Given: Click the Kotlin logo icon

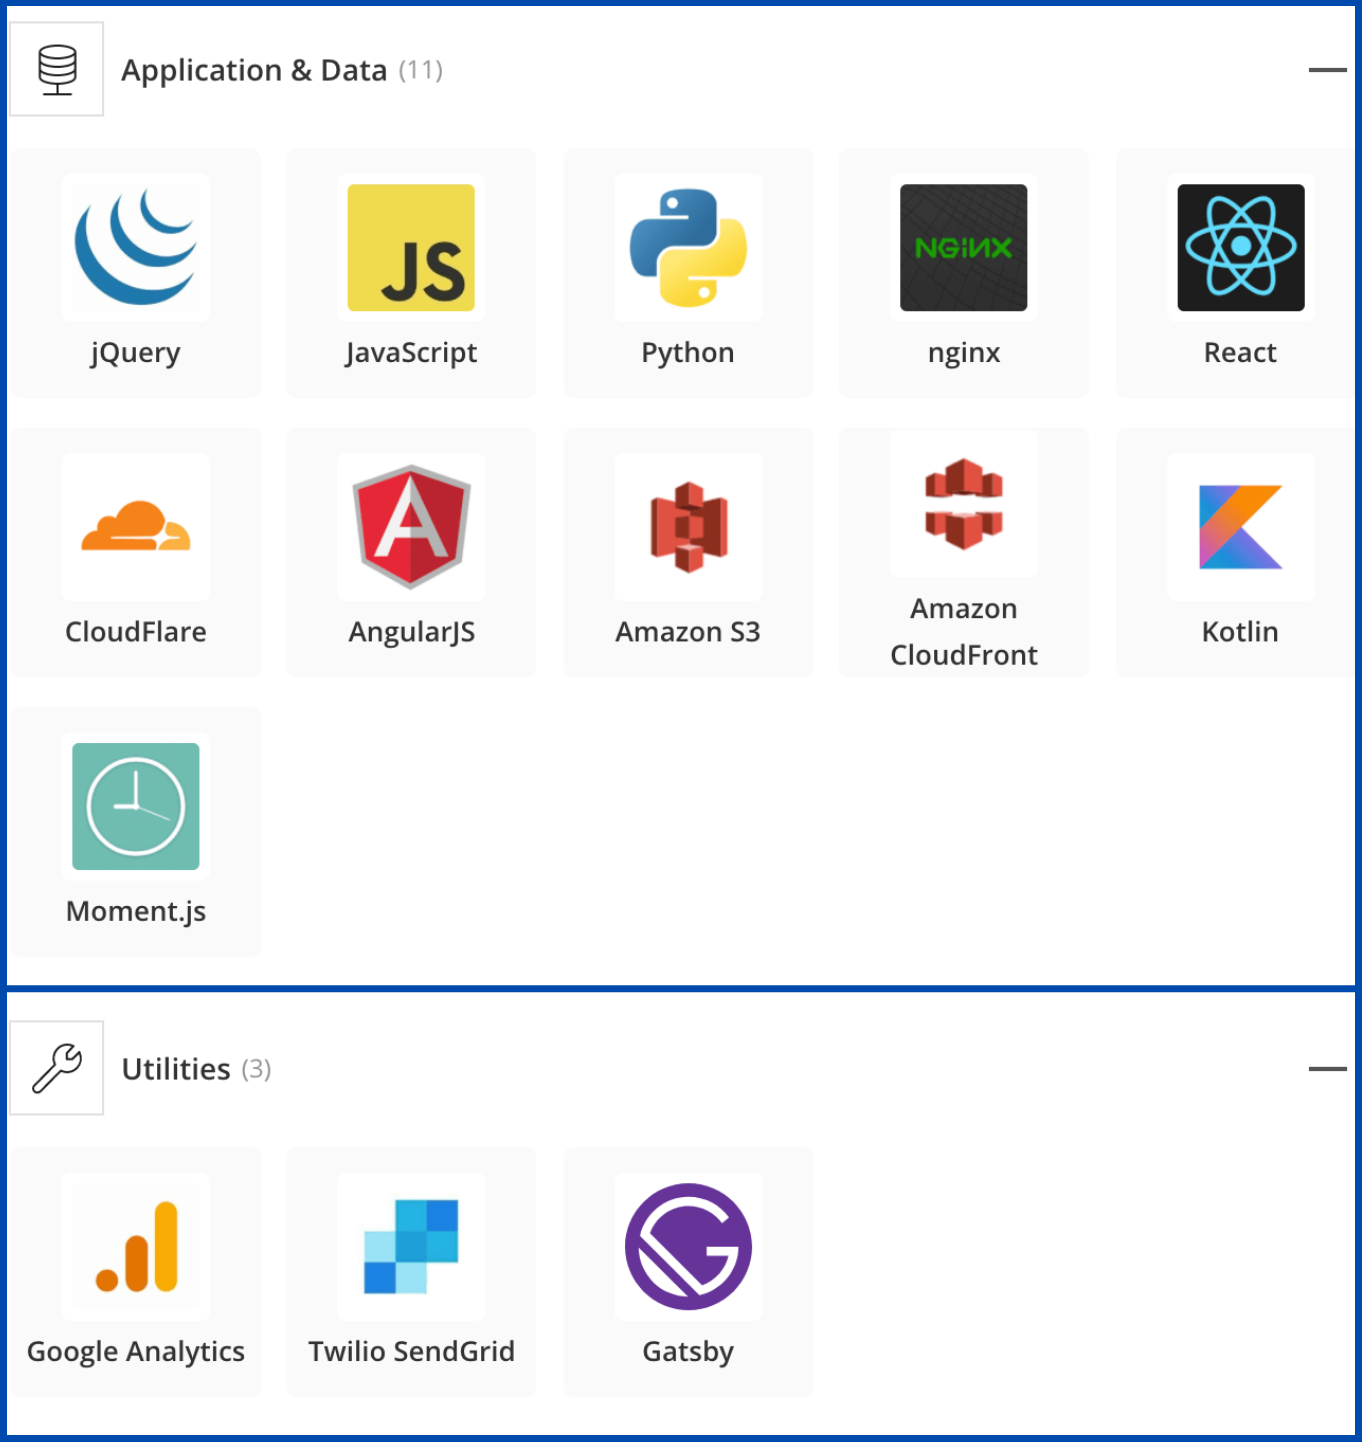Looking at the screenshot, I should (1240, 527).
